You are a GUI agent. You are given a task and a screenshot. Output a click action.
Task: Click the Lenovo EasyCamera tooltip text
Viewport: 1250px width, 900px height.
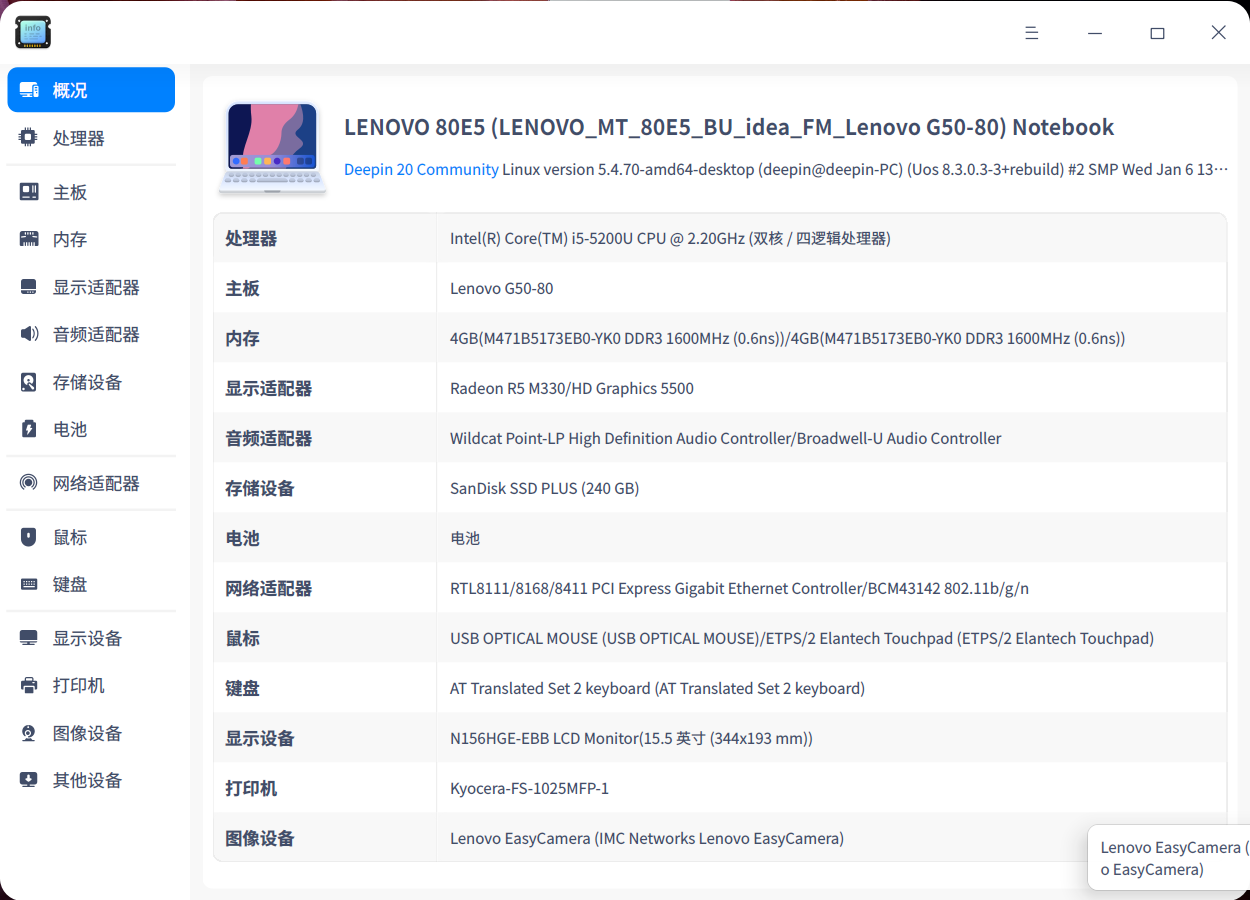[x=1168, y=857]
